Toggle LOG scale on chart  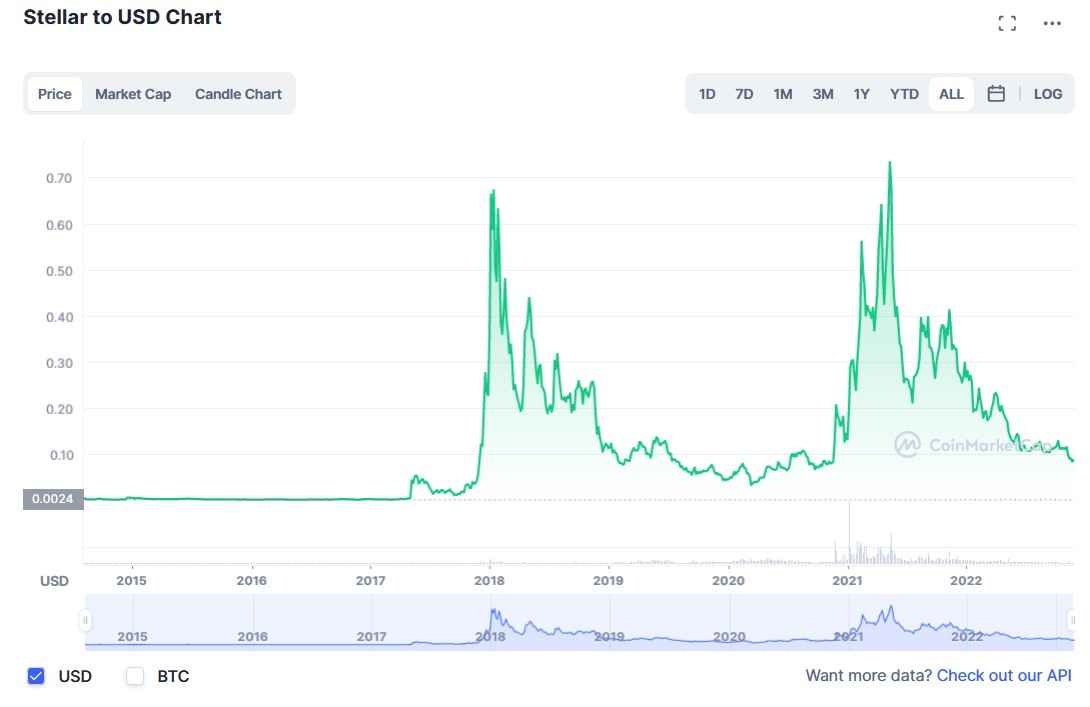[1048, 94]
